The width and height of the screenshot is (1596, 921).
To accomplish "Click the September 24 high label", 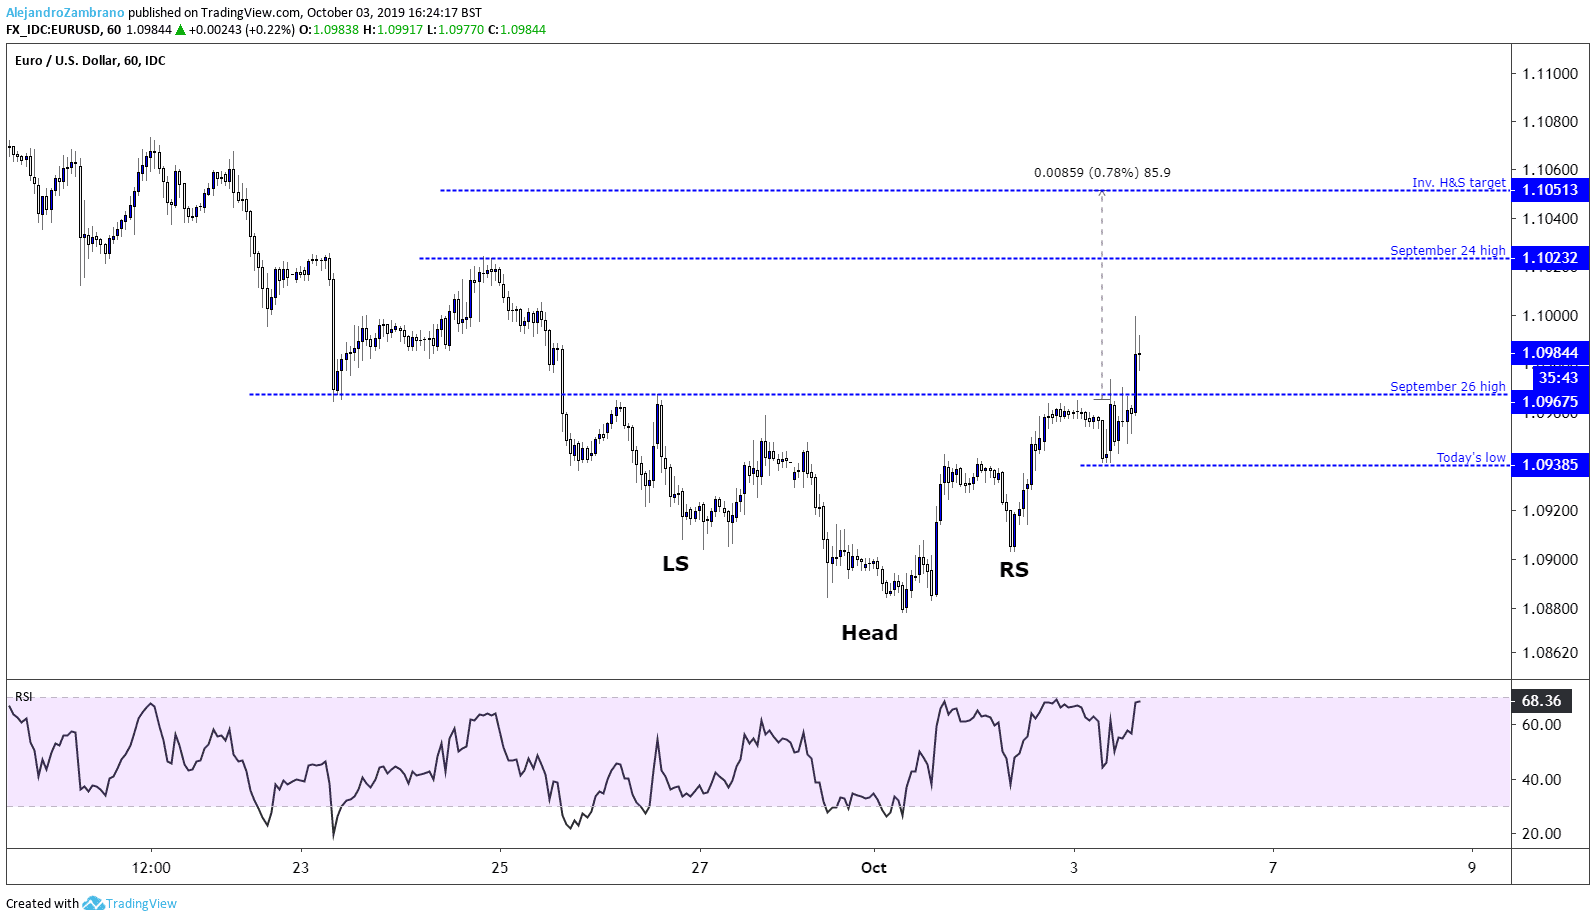I will click(x=1447, y=250).
